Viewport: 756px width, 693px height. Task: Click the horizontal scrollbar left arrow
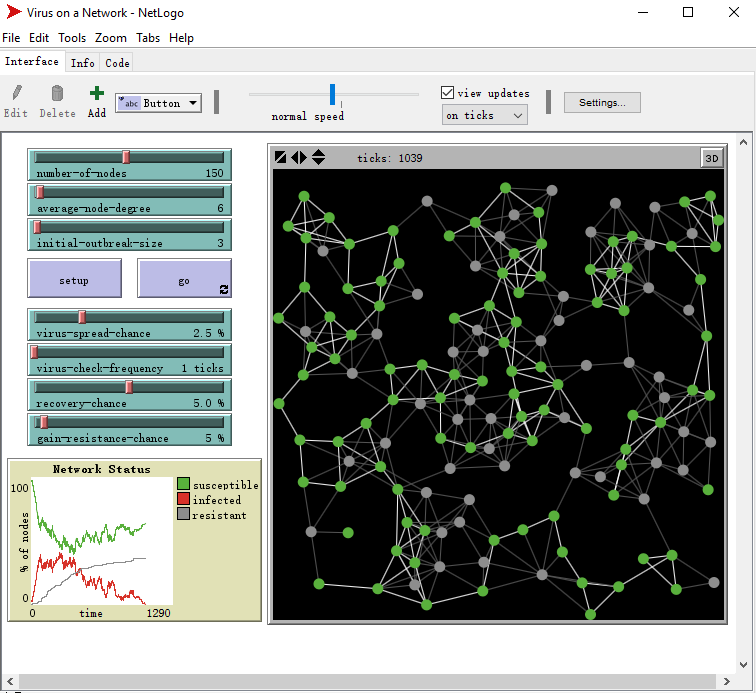point(10,681)
